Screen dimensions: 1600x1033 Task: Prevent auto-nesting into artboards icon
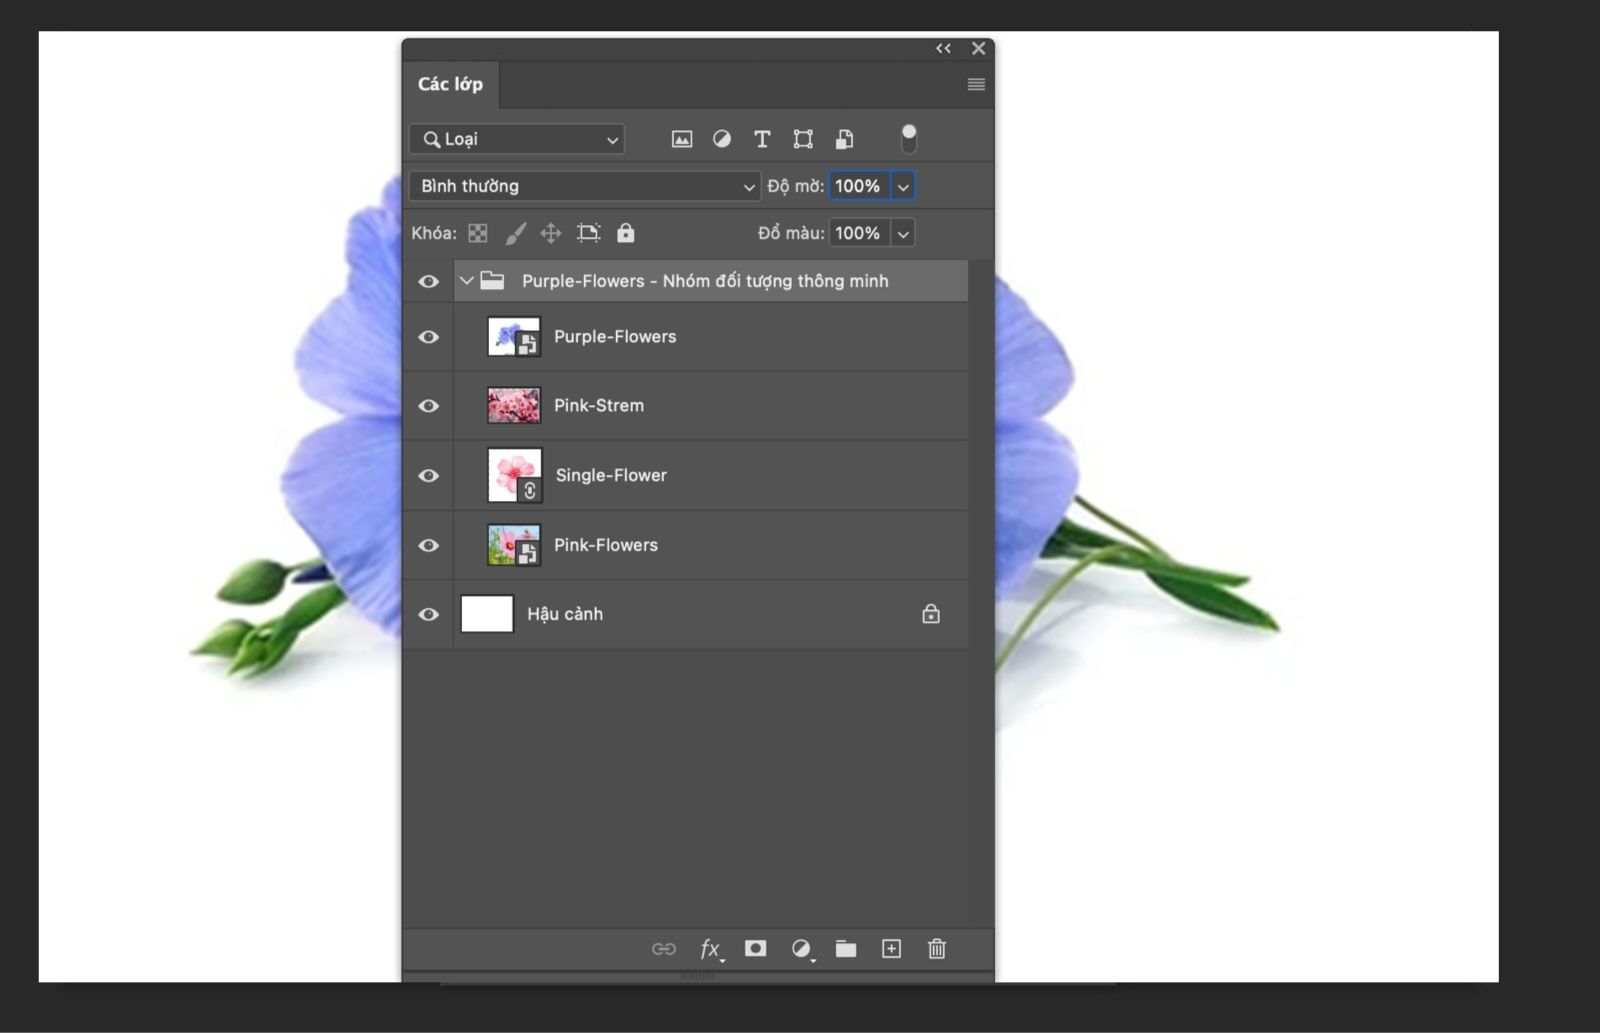(x=589, y=233)
